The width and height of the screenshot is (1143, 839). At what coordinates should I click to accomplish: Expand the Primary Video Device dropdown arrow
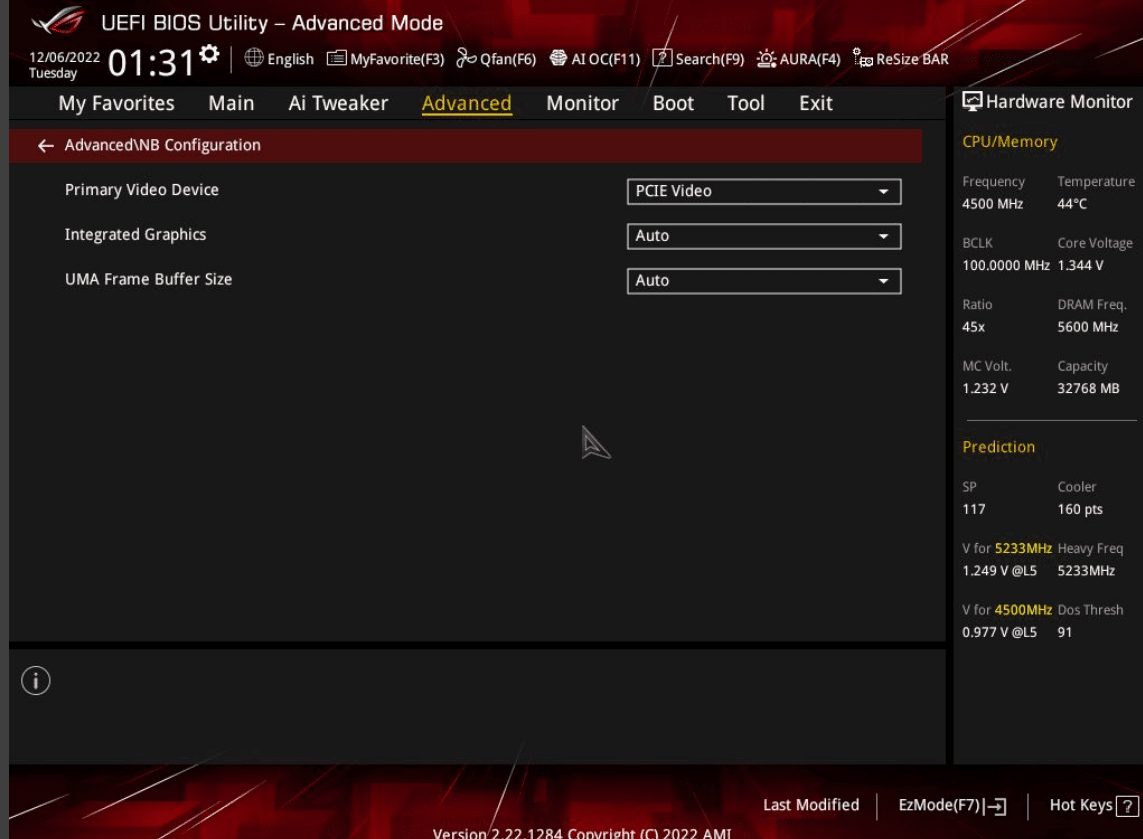pos(883,192)
